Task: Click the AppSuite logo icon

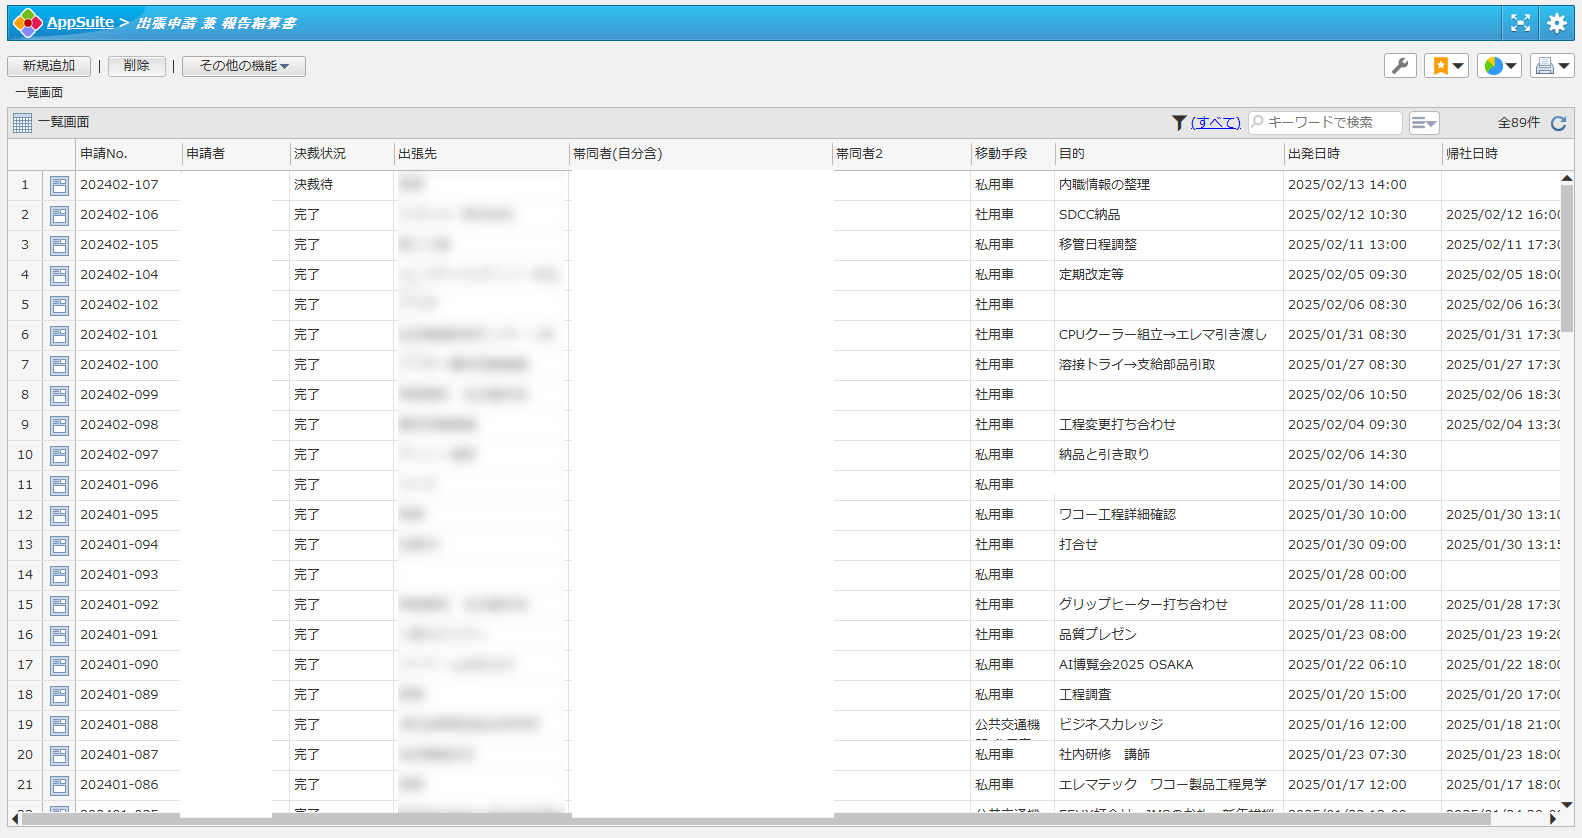Action: coord(28,22)
